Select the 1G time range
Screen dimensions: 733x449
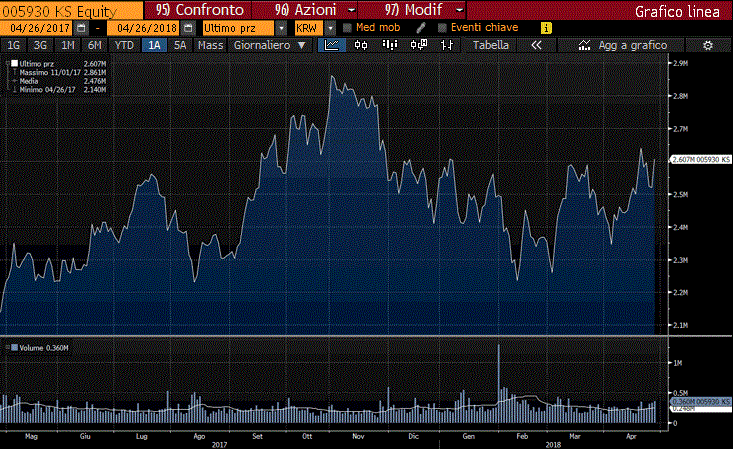coord(14,45)
